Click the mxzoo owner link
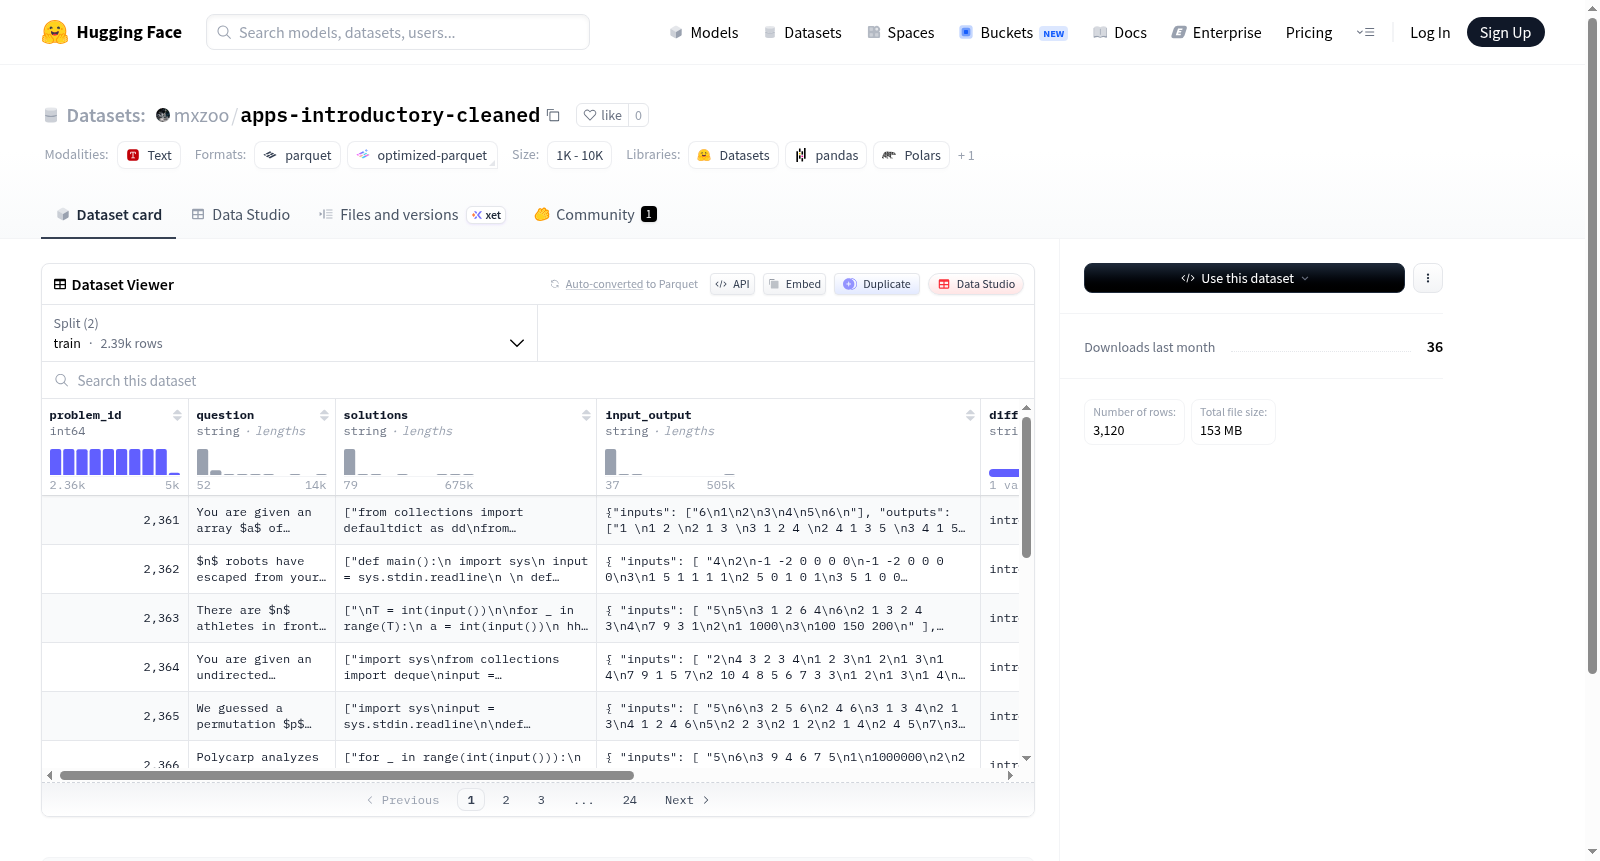The width and height of the screenshot is (1600, 861). (201, 115)
